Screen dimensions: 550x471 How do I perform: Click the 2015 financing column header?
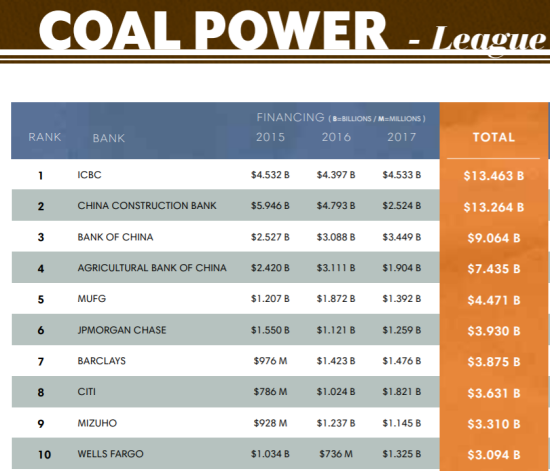point(270,137)
